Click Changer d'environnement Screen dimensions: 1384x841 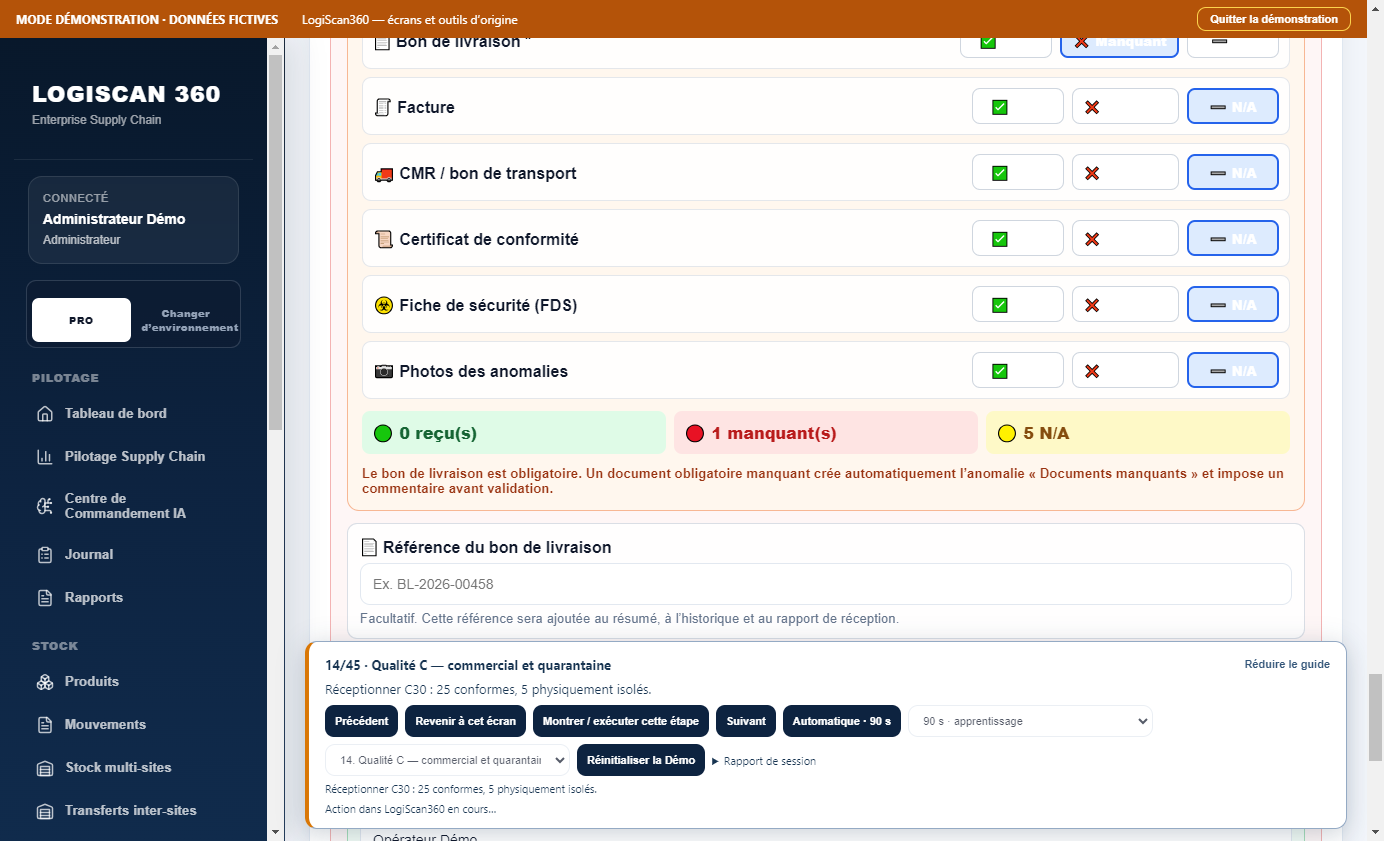pyautogui.click(x=187, y=320)
